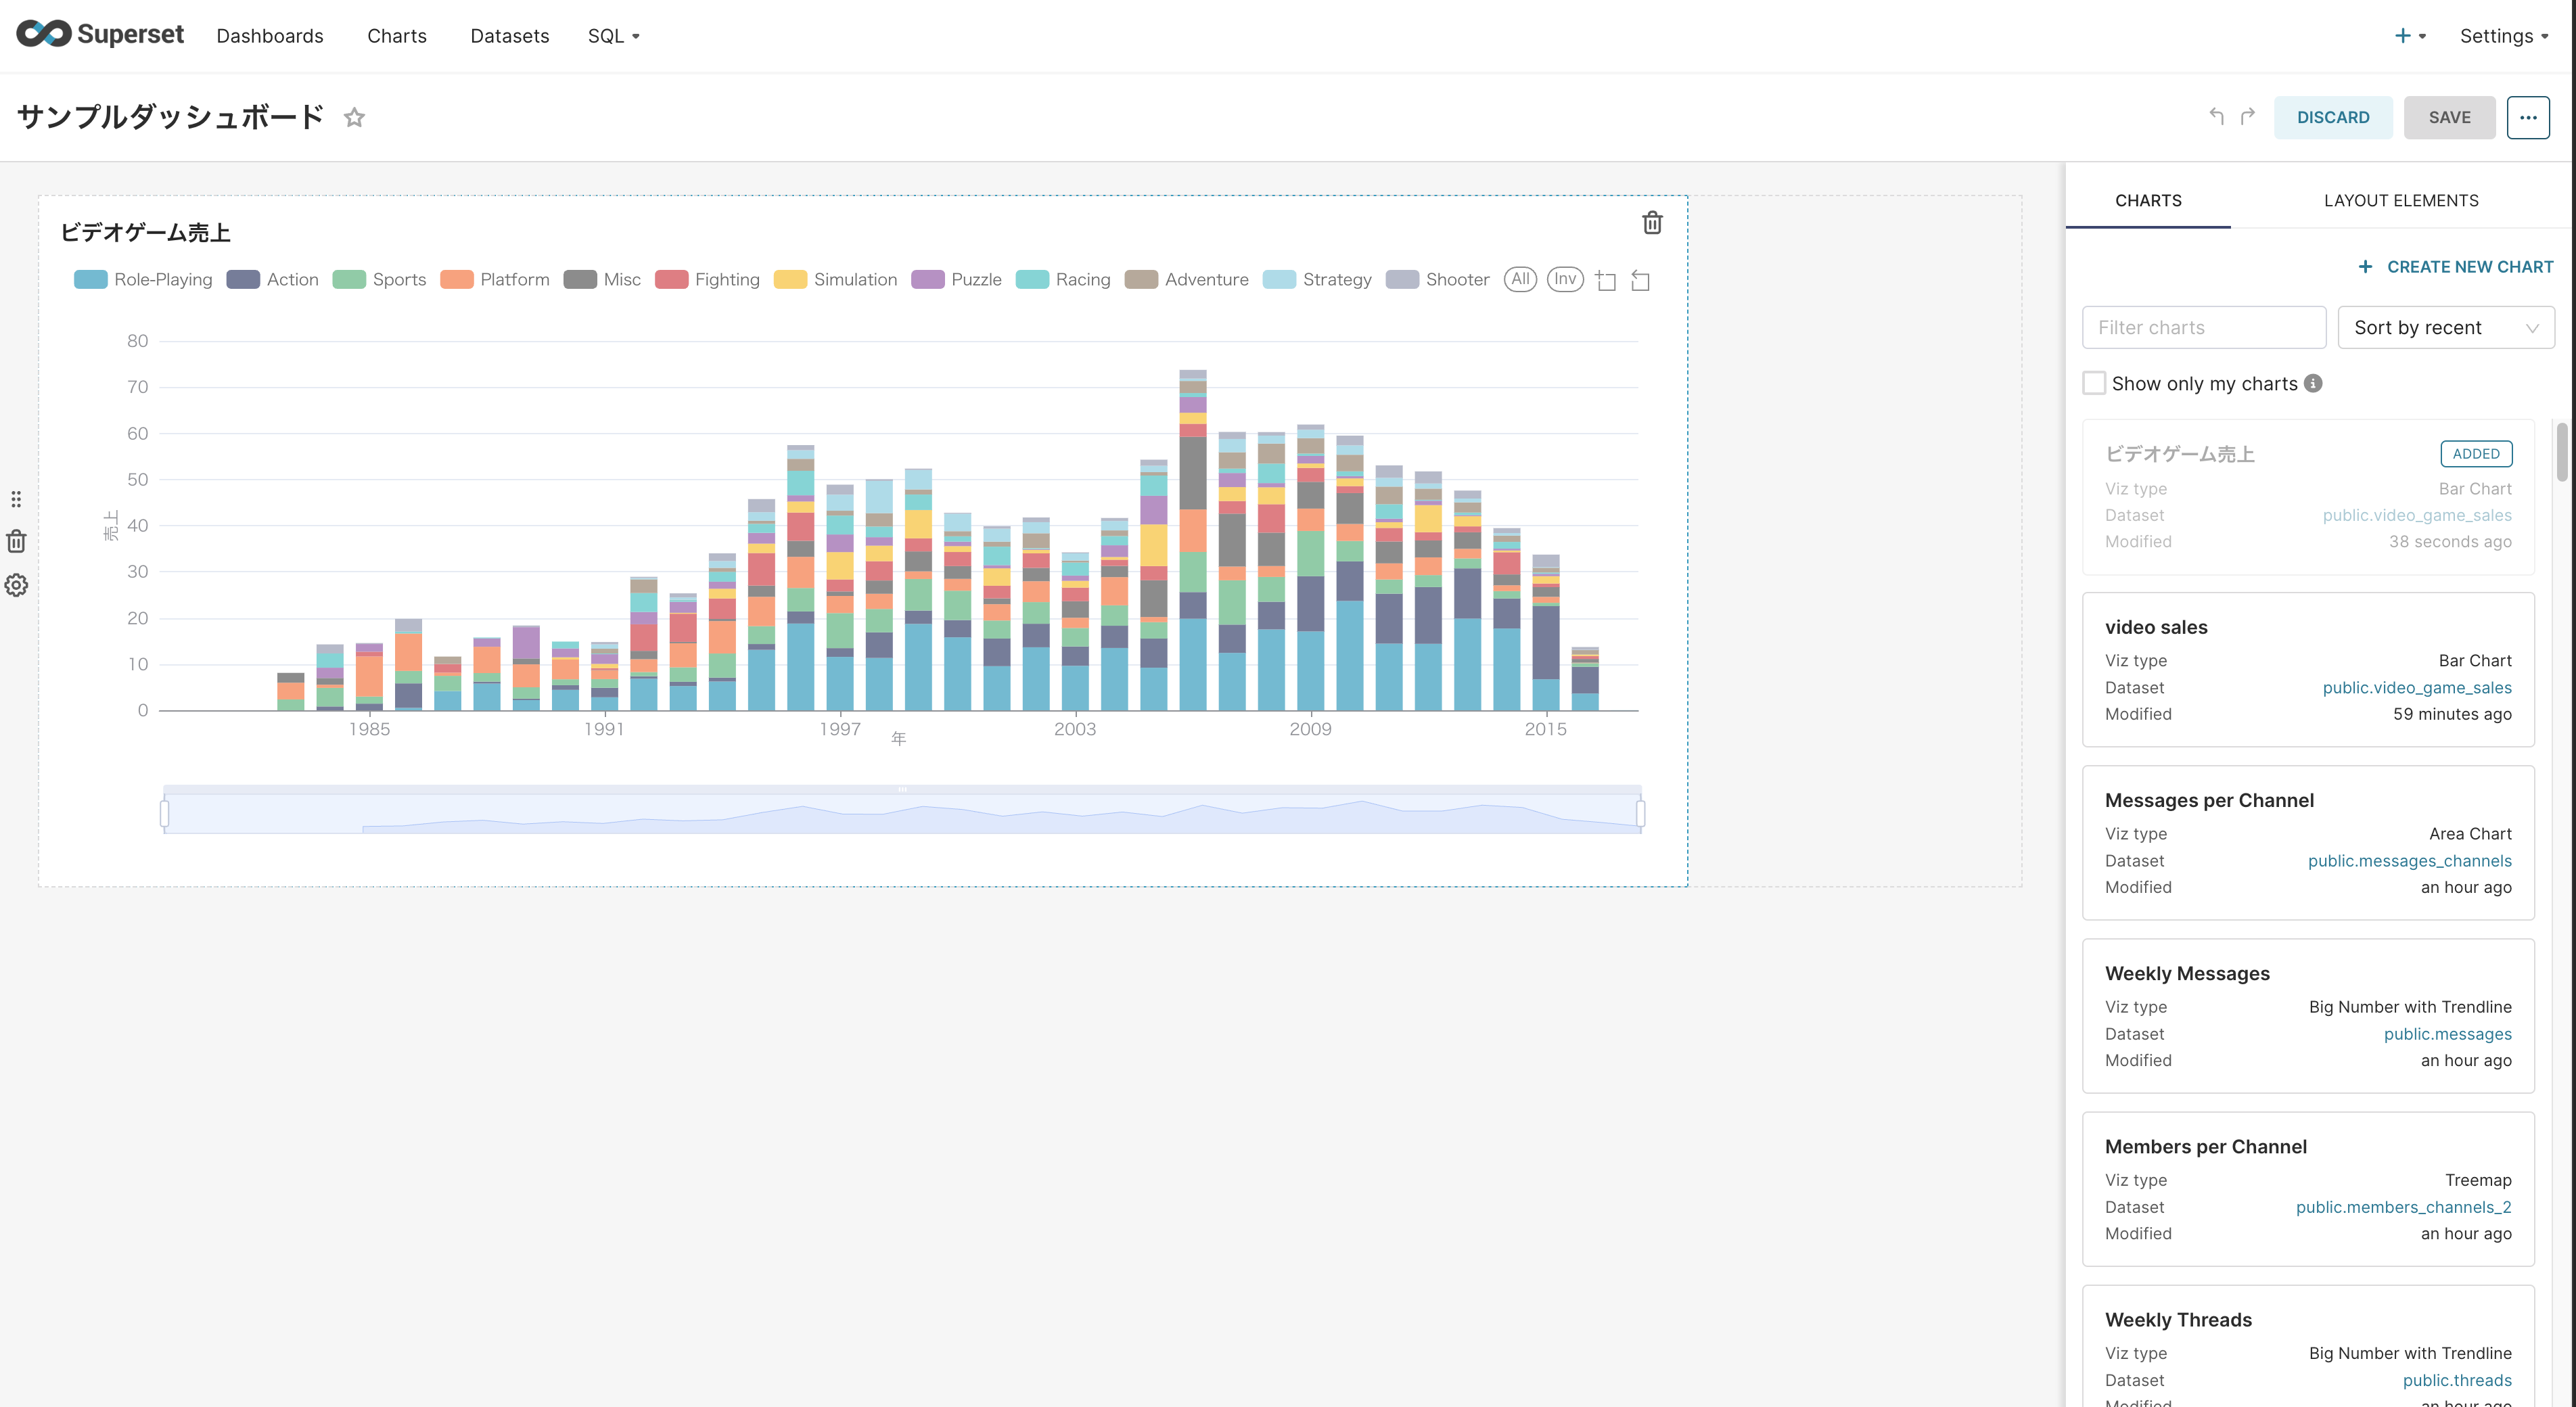2576x1407 pixels.
Task: Toggle the Sports legend series
Action: click(380, 280)
